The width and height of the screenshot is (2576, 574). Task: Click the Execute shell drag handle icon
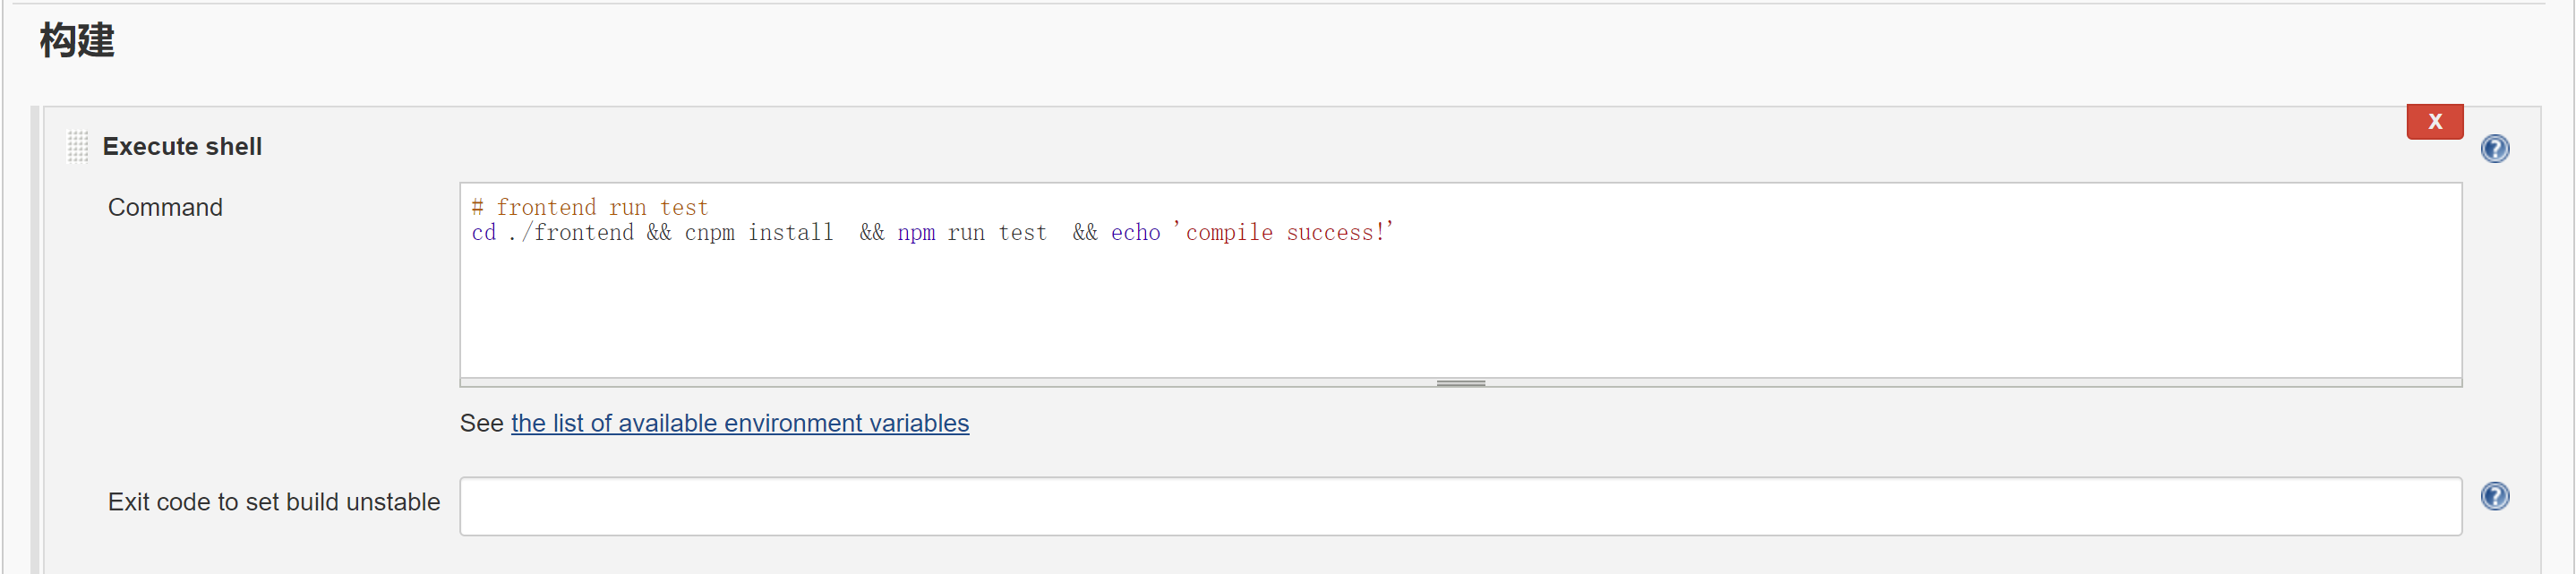(x=78, y=146)
